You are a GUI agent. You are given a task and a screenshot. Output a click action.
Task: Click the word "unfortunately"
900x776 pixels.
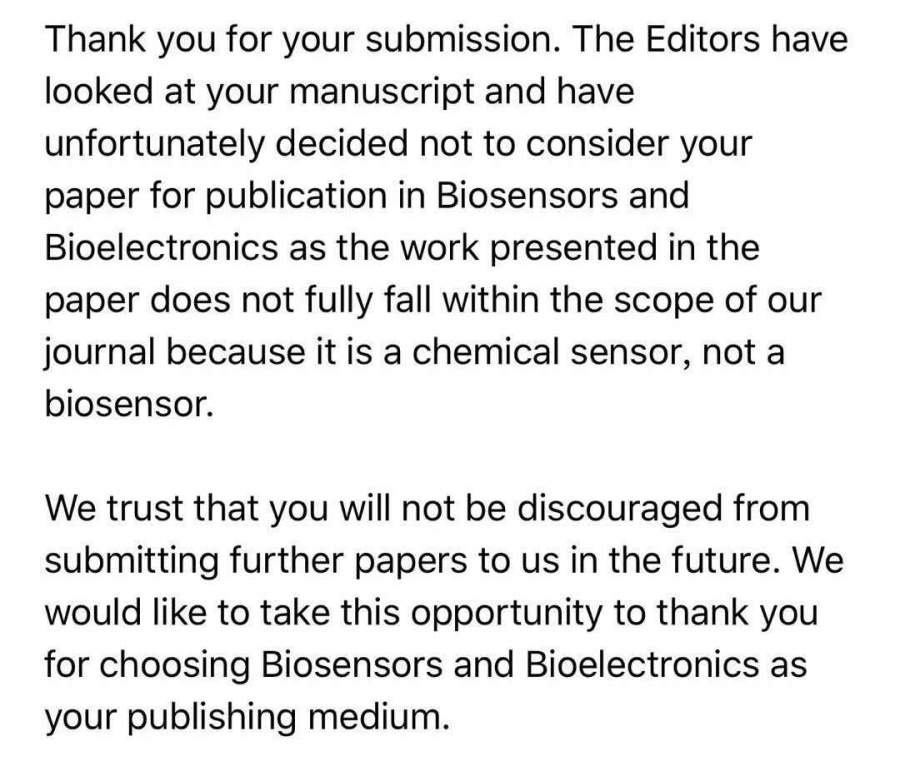[x=160, y=143]
